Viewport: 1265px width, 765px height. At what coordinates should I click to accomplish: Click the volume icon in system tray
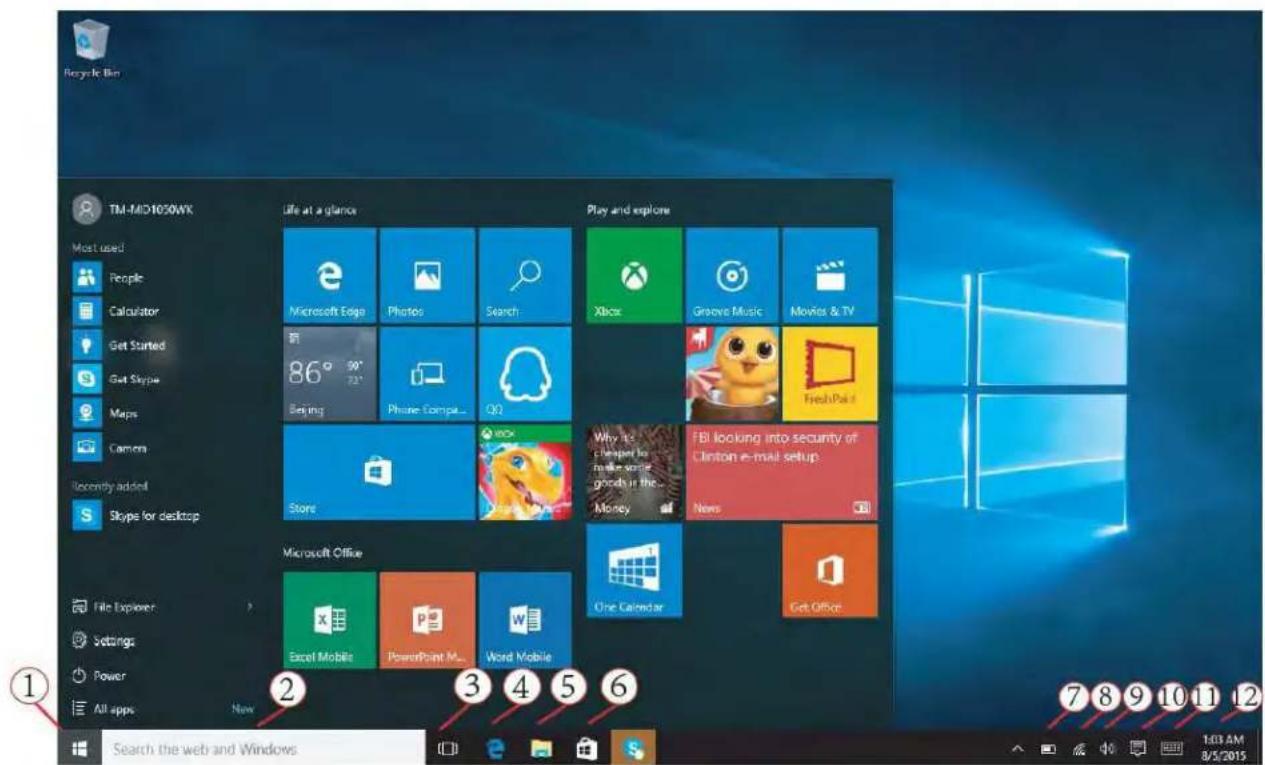[1107, 747]
